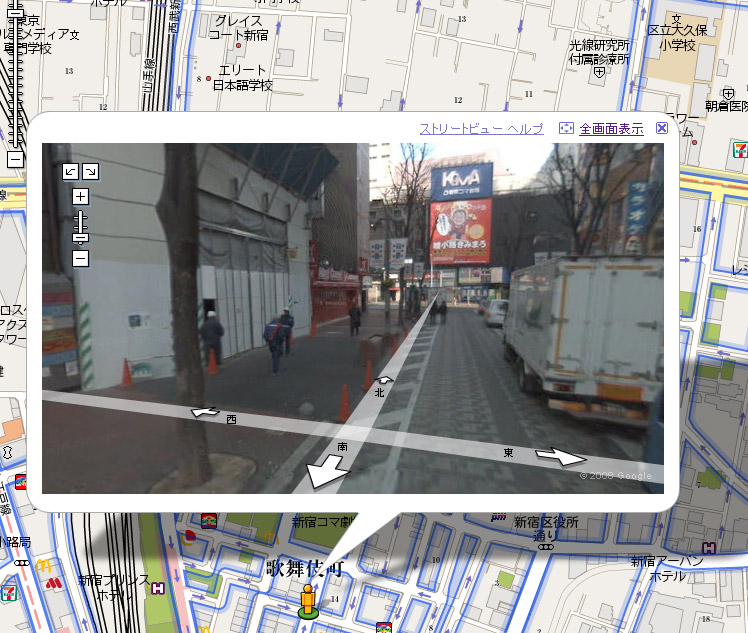Click map zoom out minus button

(15, 159)
